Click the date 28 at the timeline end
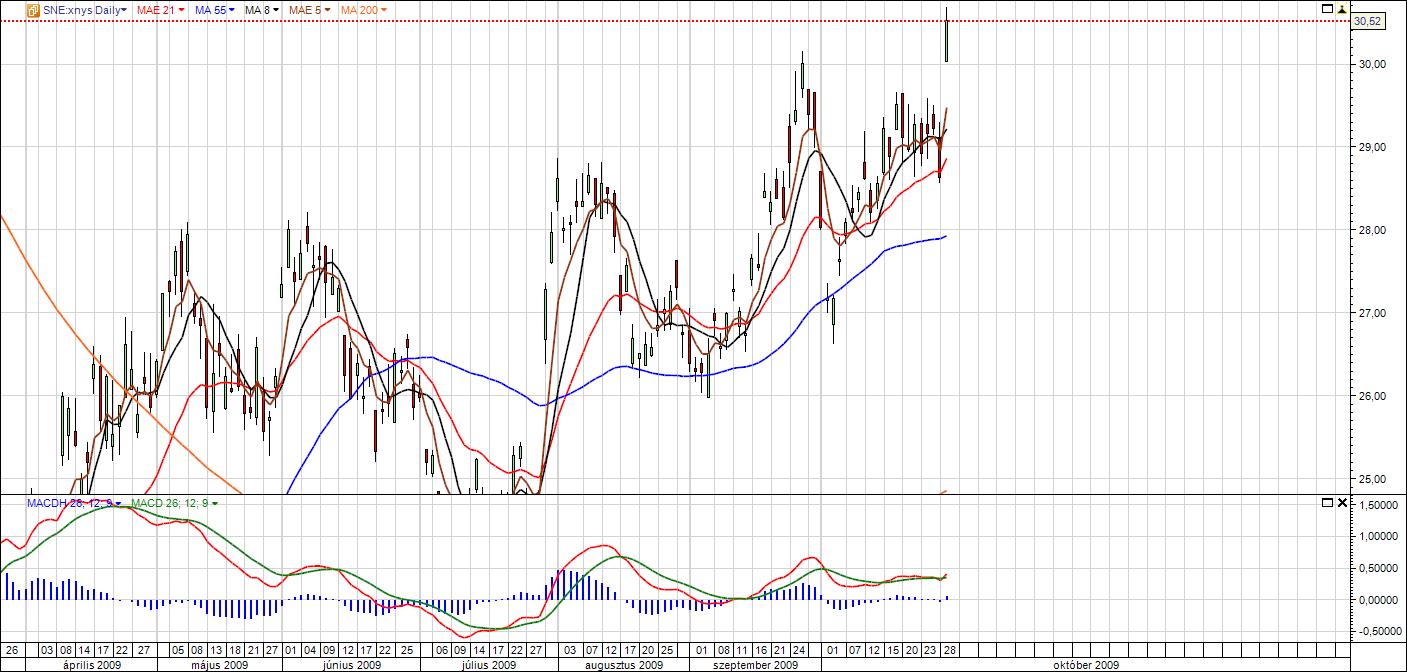The image size is (1407, 672). click(x=946, y=650)
